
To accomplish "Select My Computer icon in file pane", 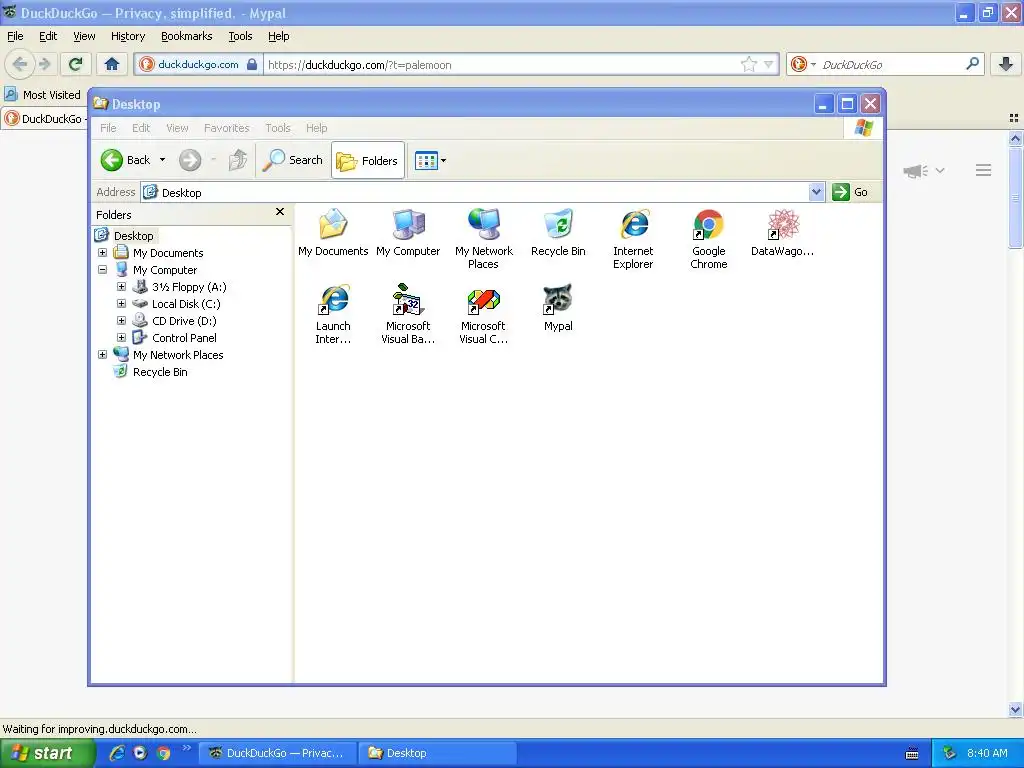I will click(x=408, y=232).
